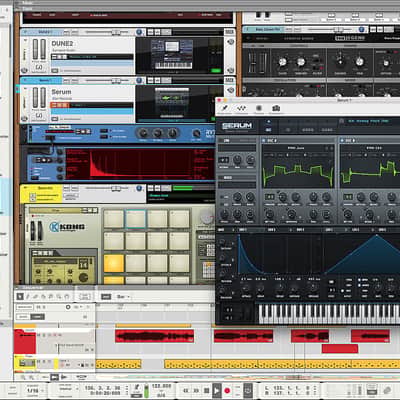Click Serum's preset name display

[368, 121]
